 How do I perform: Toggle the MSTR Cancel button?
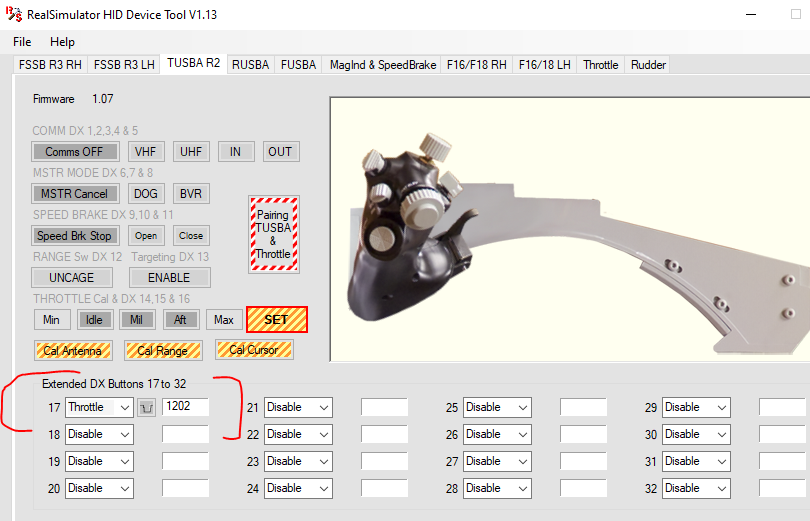[75, 194]
